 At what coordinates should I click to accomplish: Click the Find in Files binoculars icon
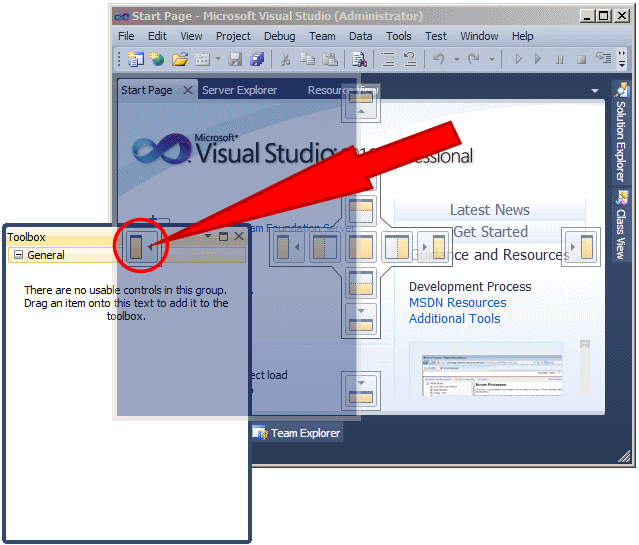point(359,59)
